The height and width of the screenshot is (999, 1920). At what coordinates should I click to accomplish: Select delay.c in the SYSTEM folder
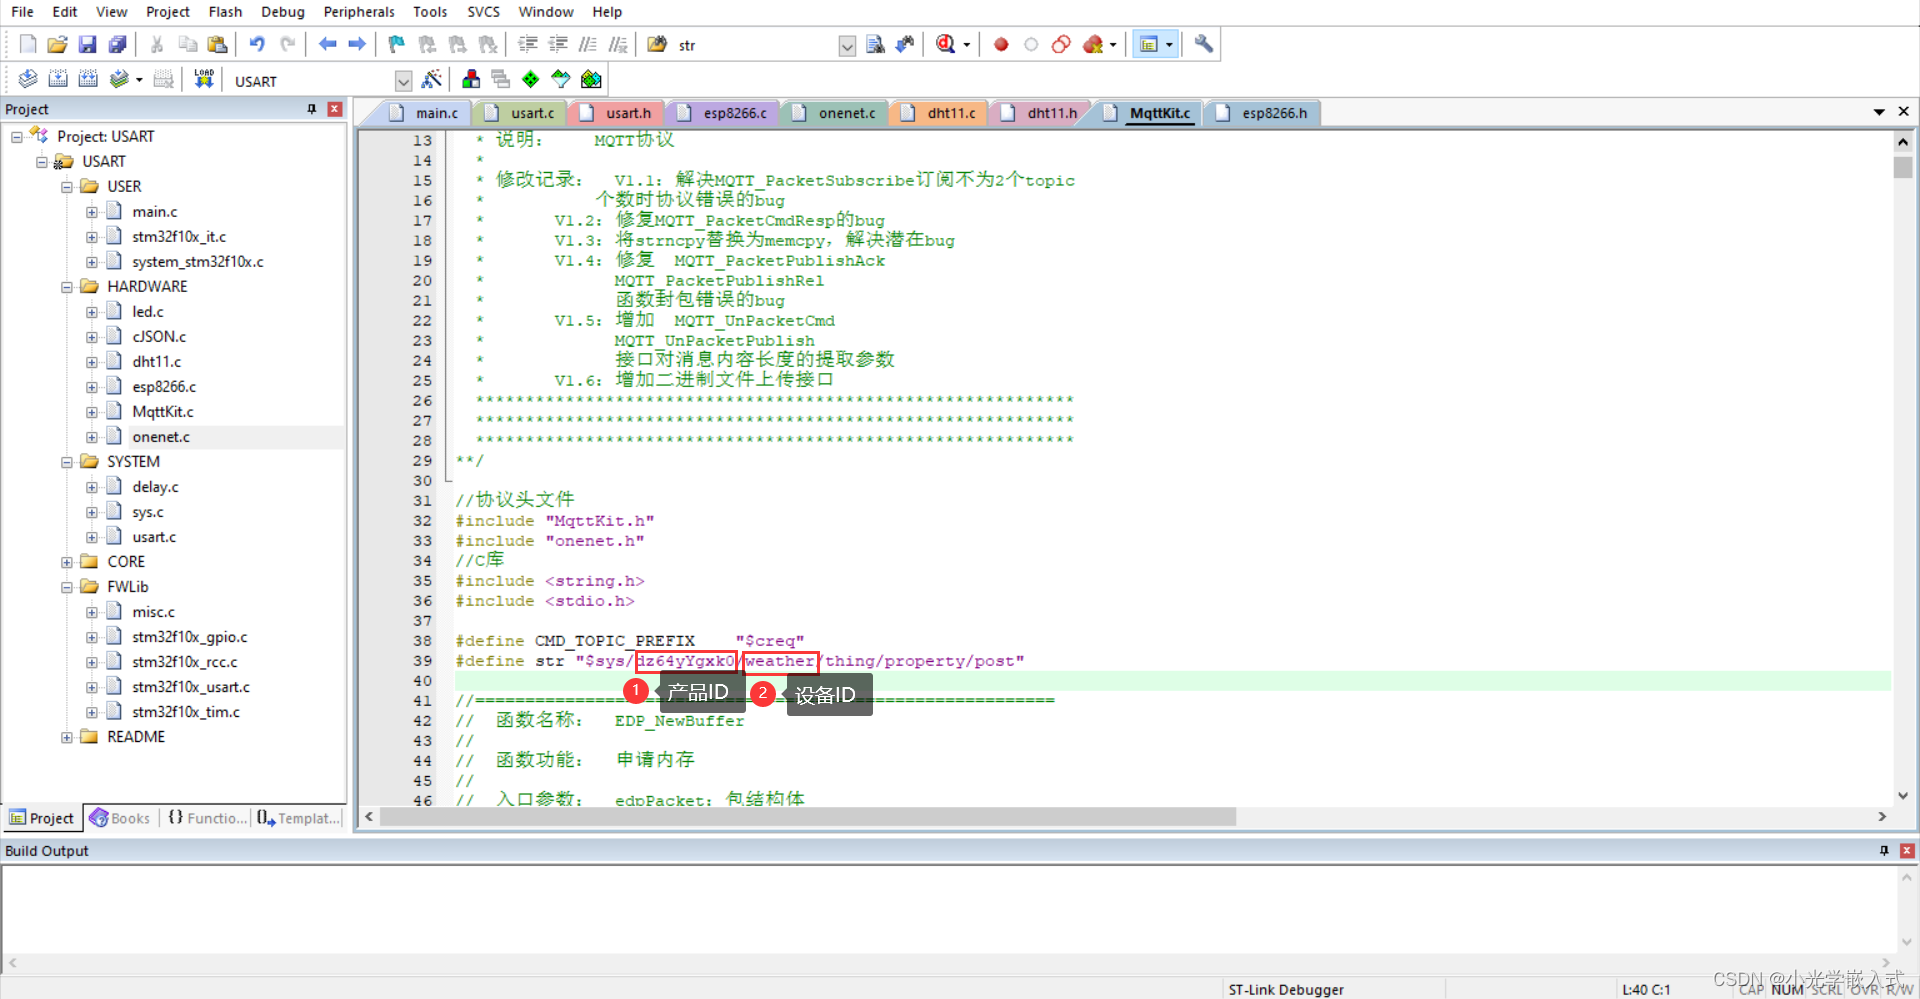pos(155,487)
